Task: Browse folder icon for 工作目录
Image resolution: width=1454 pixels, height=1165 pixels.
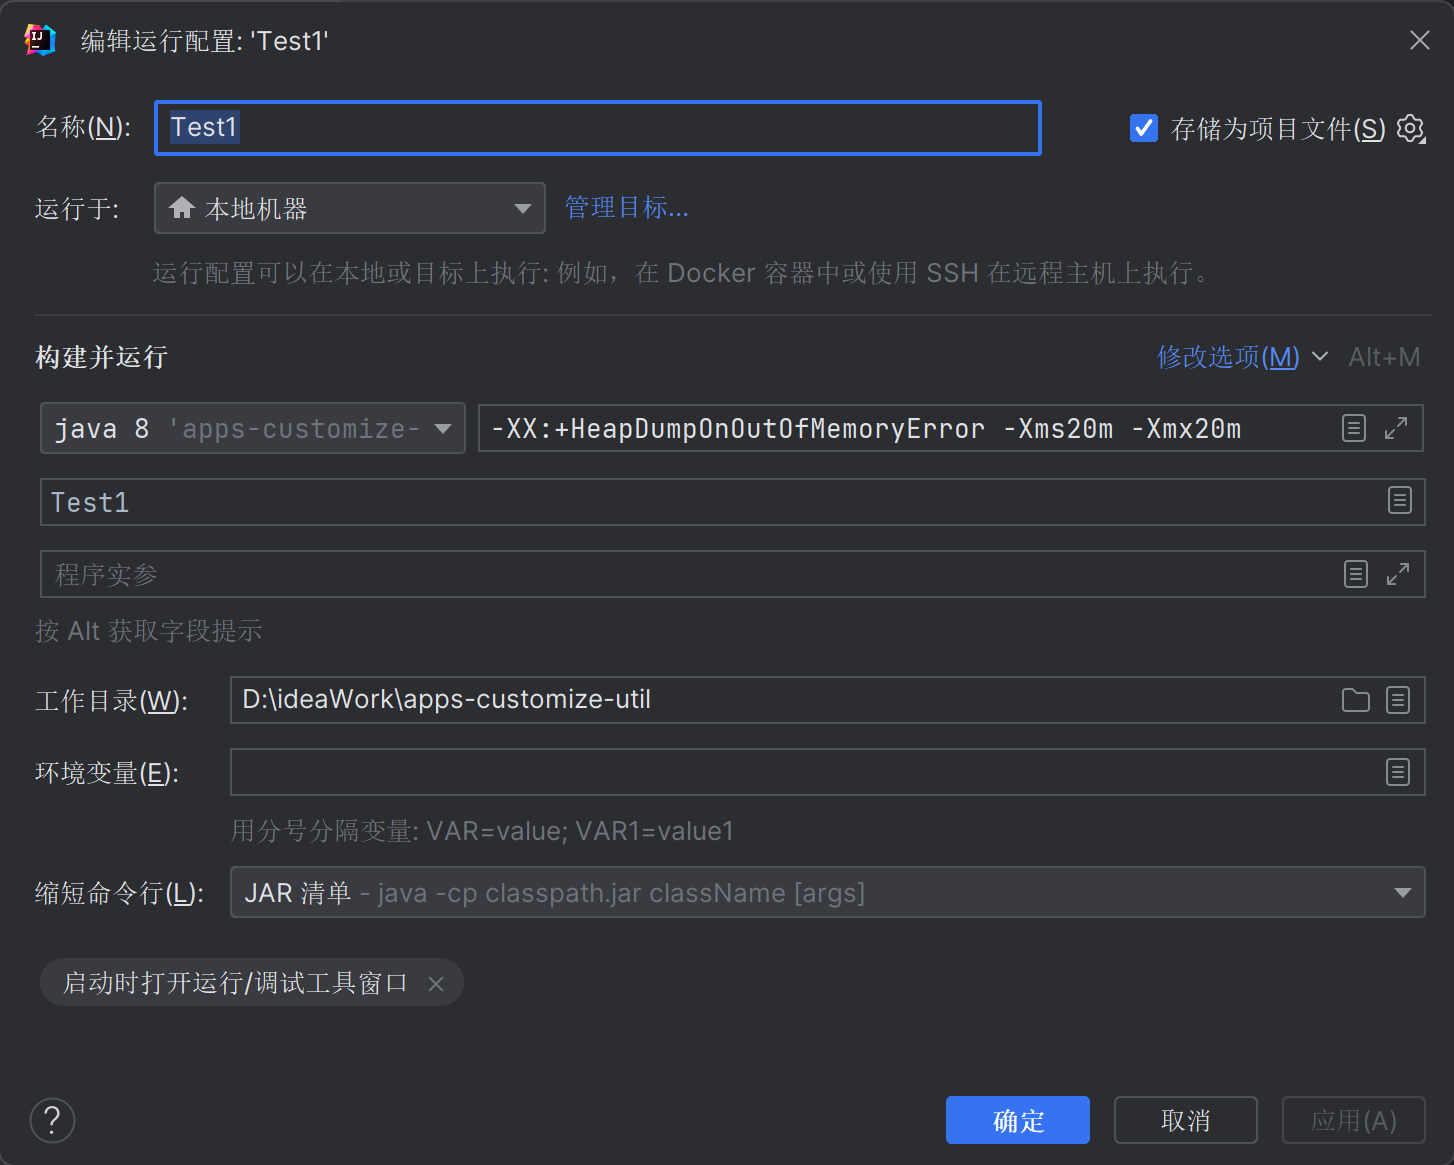Action: [x=1356, y=700]
